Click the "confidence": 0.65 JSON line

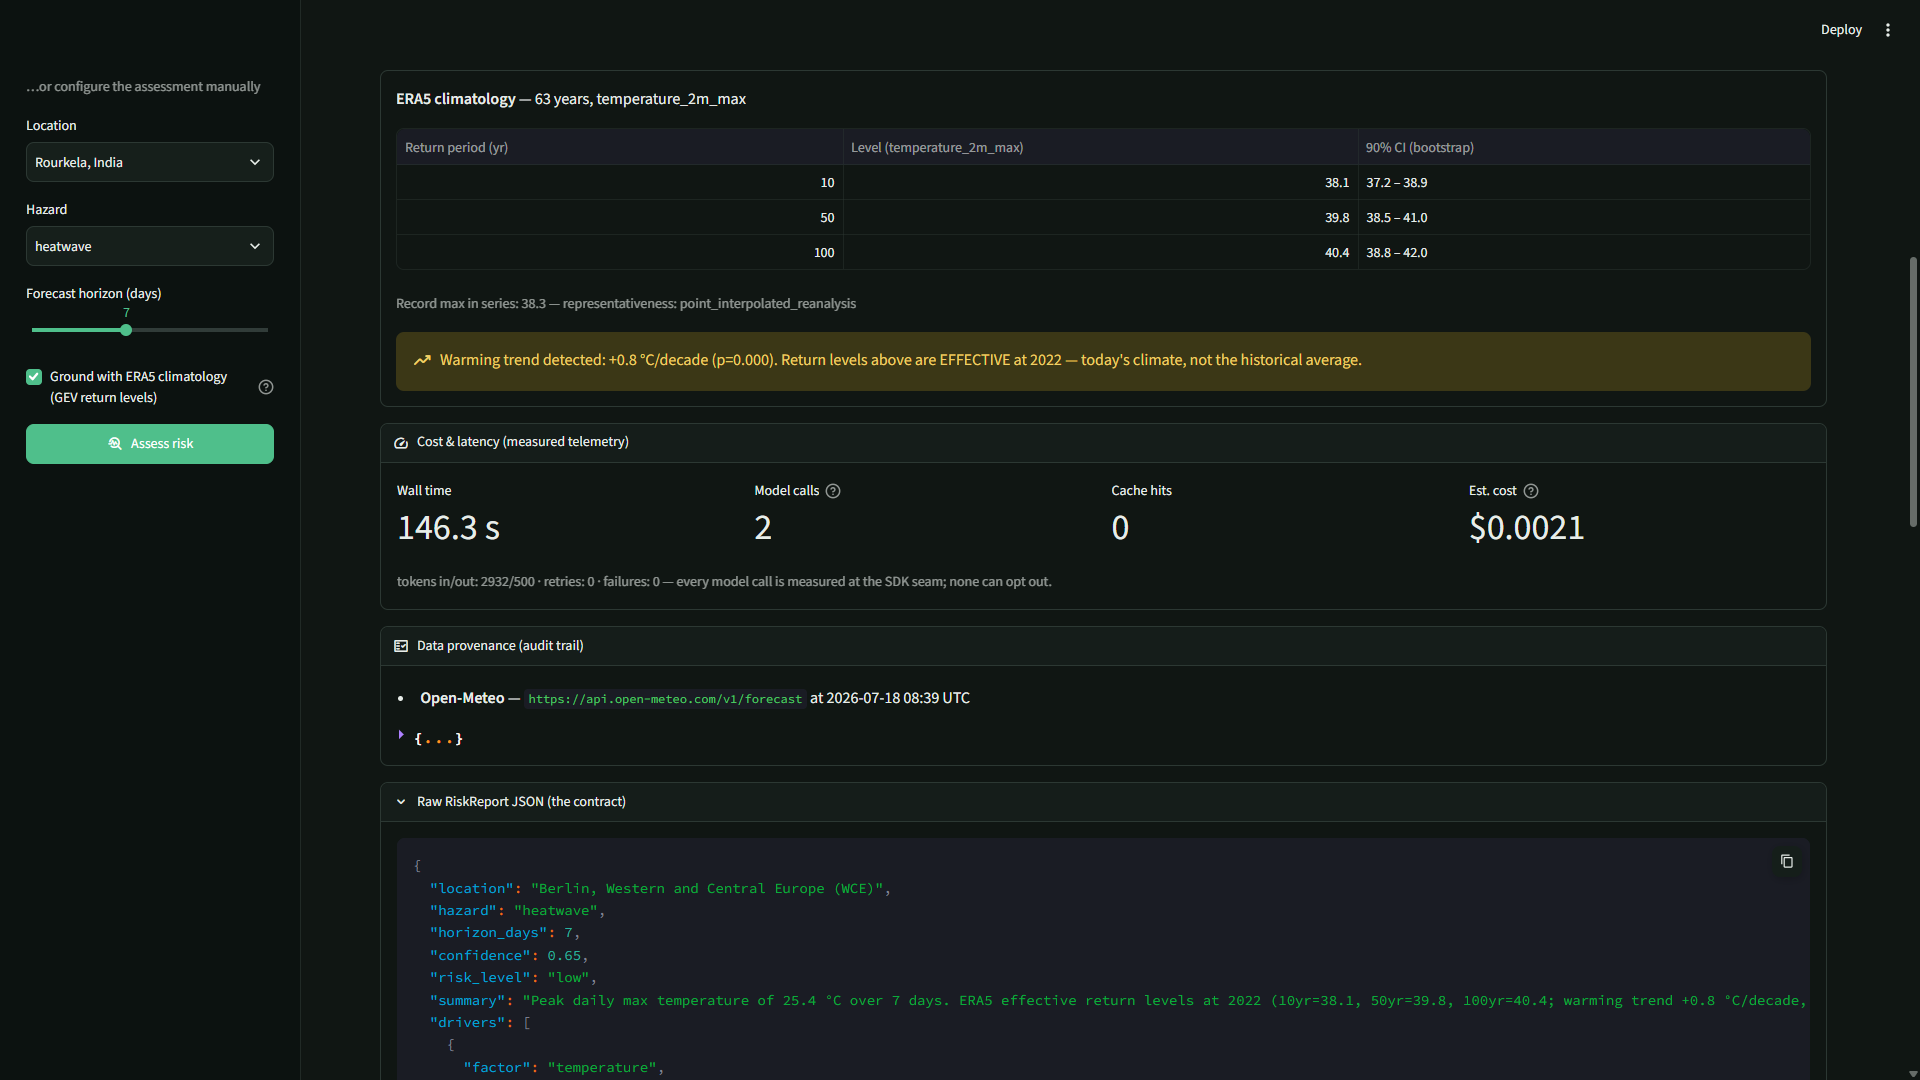pyautogui.click(x=509, y=956)
